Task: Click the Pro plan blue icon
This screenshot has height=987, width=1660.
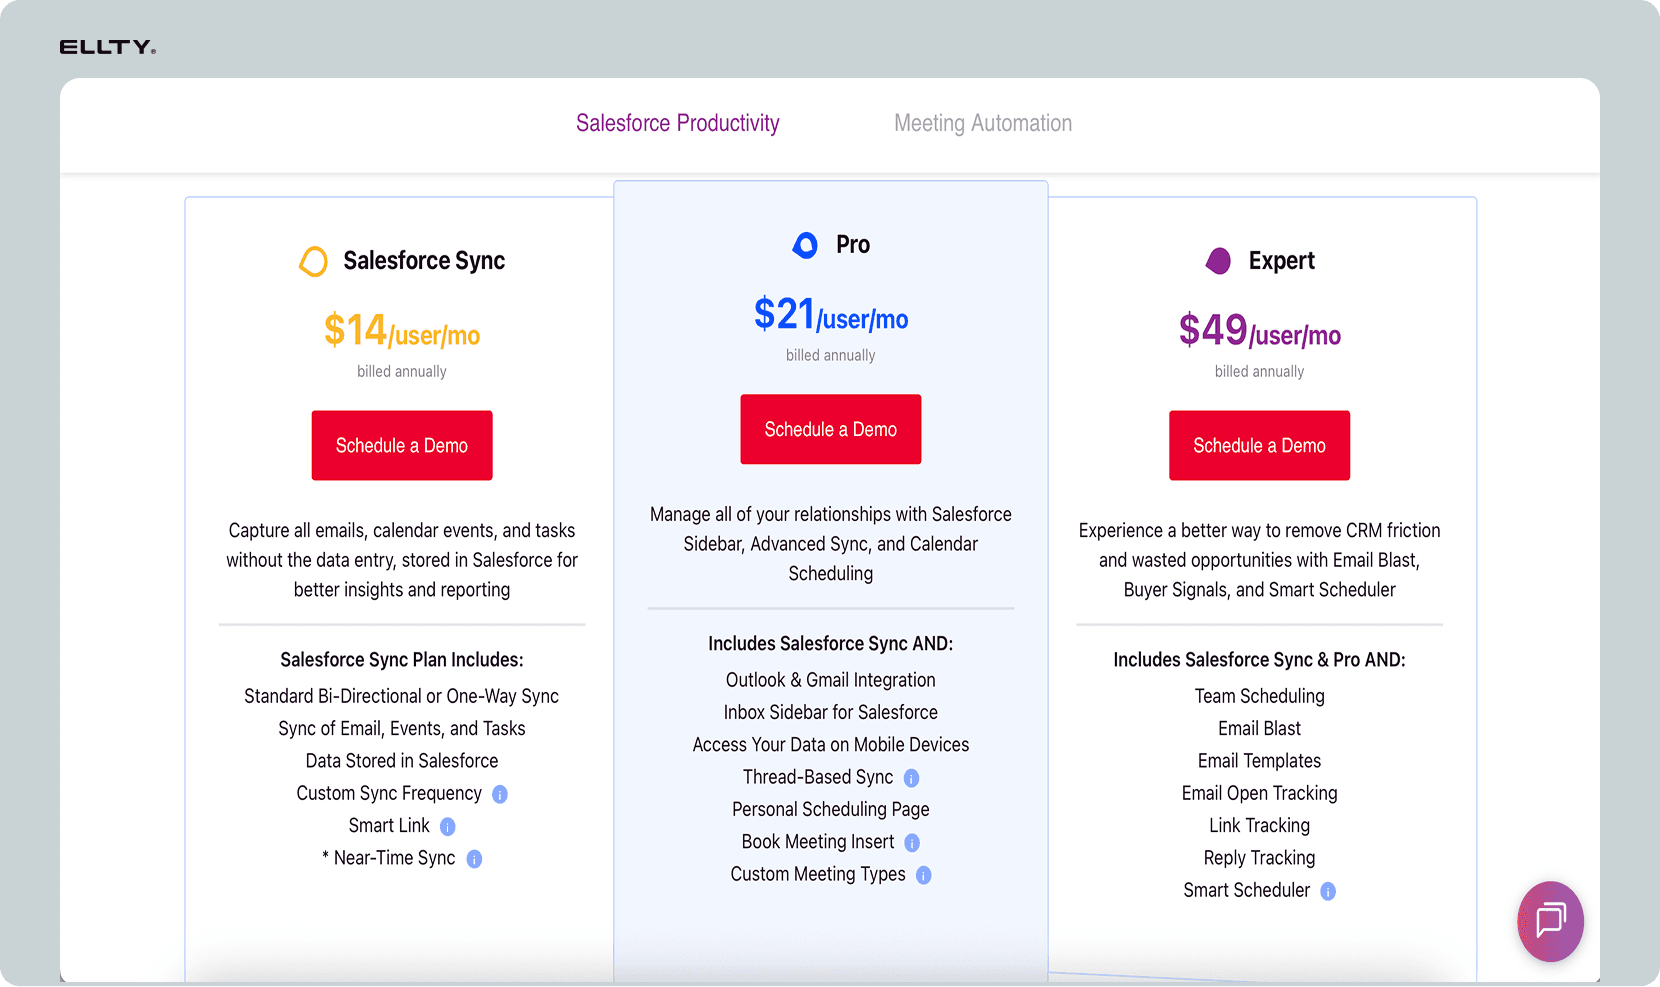Action: coord(805,245)
